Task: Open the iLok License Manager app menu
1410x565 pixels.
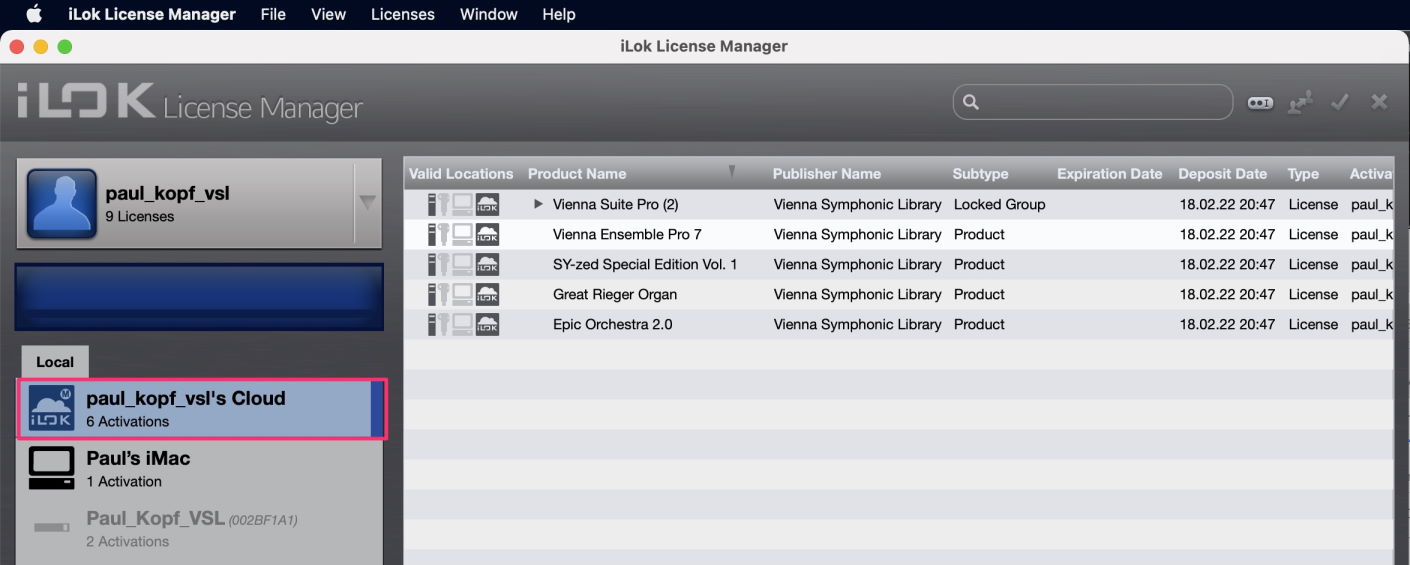Action: pos(152,14)
